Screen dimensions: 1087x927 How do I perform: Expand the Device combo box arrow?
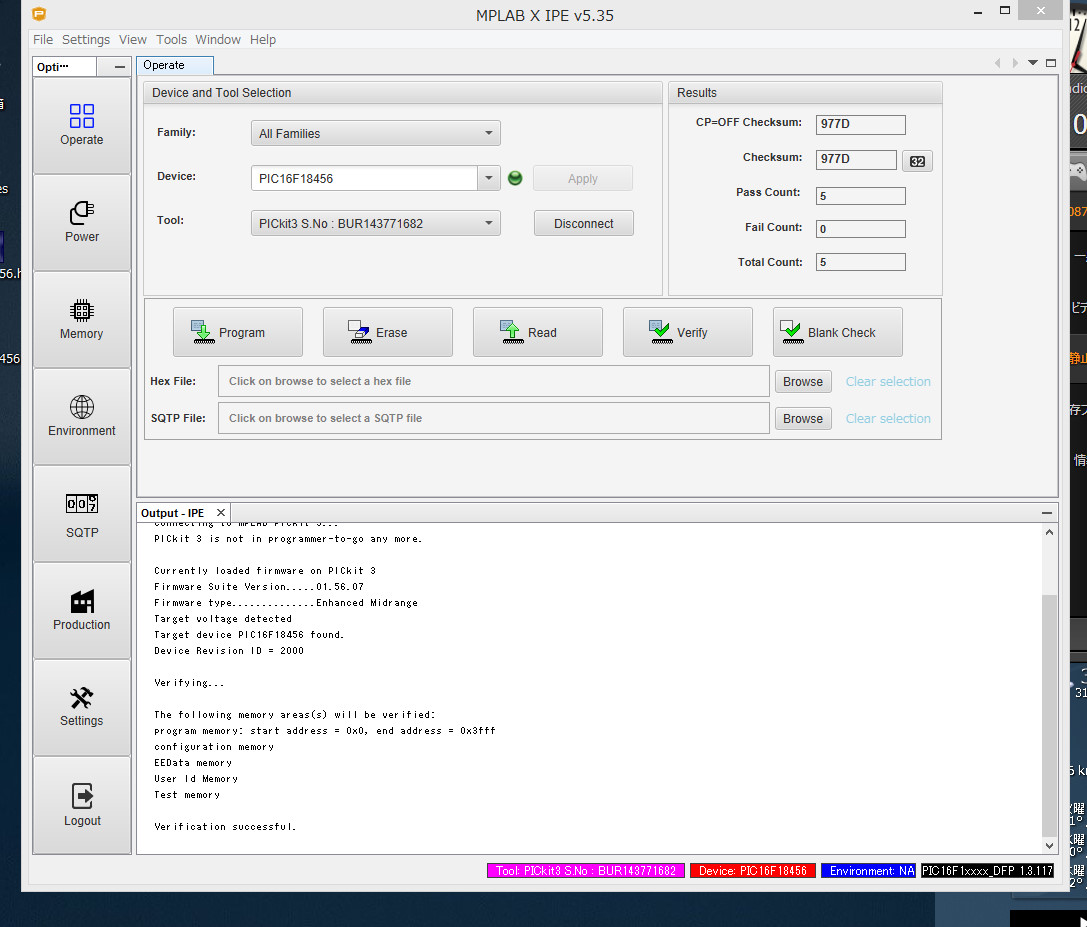pyautogui.click(x=489, y=178)
